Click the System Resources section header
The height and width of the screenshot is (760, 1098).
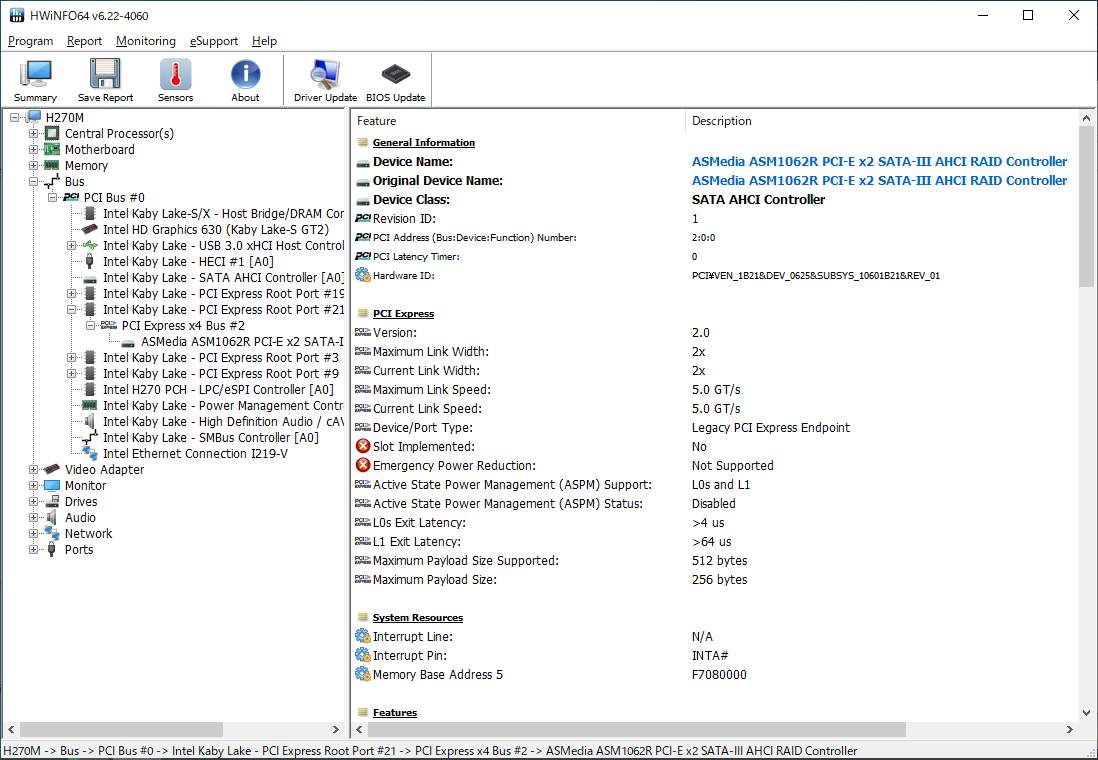pos(417,618)
